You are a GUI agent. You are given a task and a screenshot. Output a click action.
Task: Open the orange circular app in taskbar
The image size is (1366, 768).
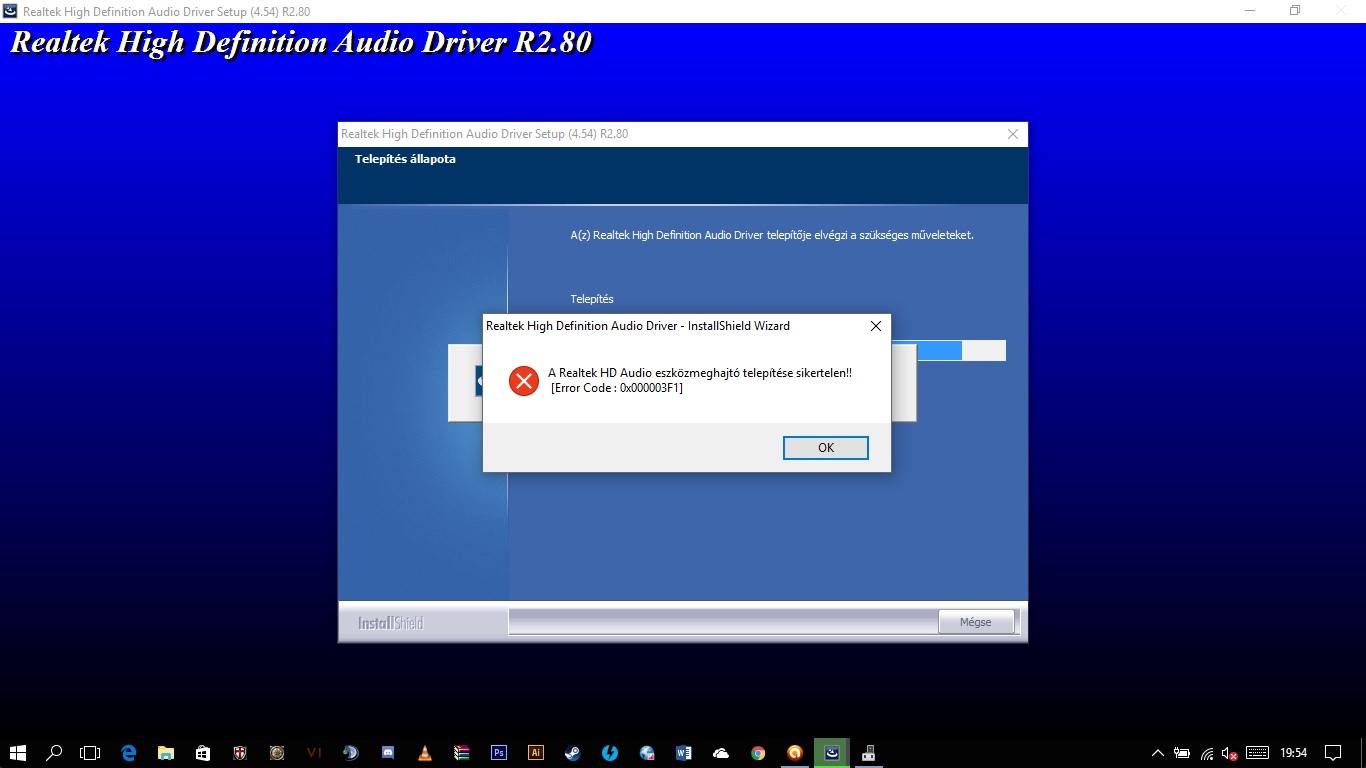click(x=795, y=753)
